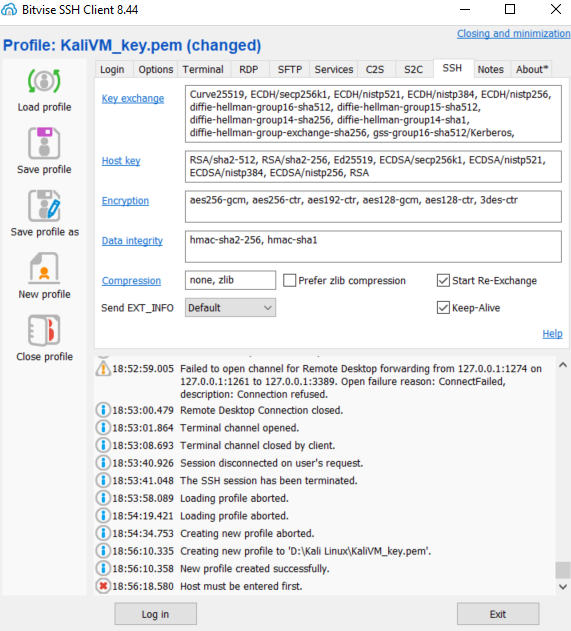The height and width of the screenshot is (631, 571).
Task: Click the Compression field with none, zlib
Action: (x=230, y=280)
